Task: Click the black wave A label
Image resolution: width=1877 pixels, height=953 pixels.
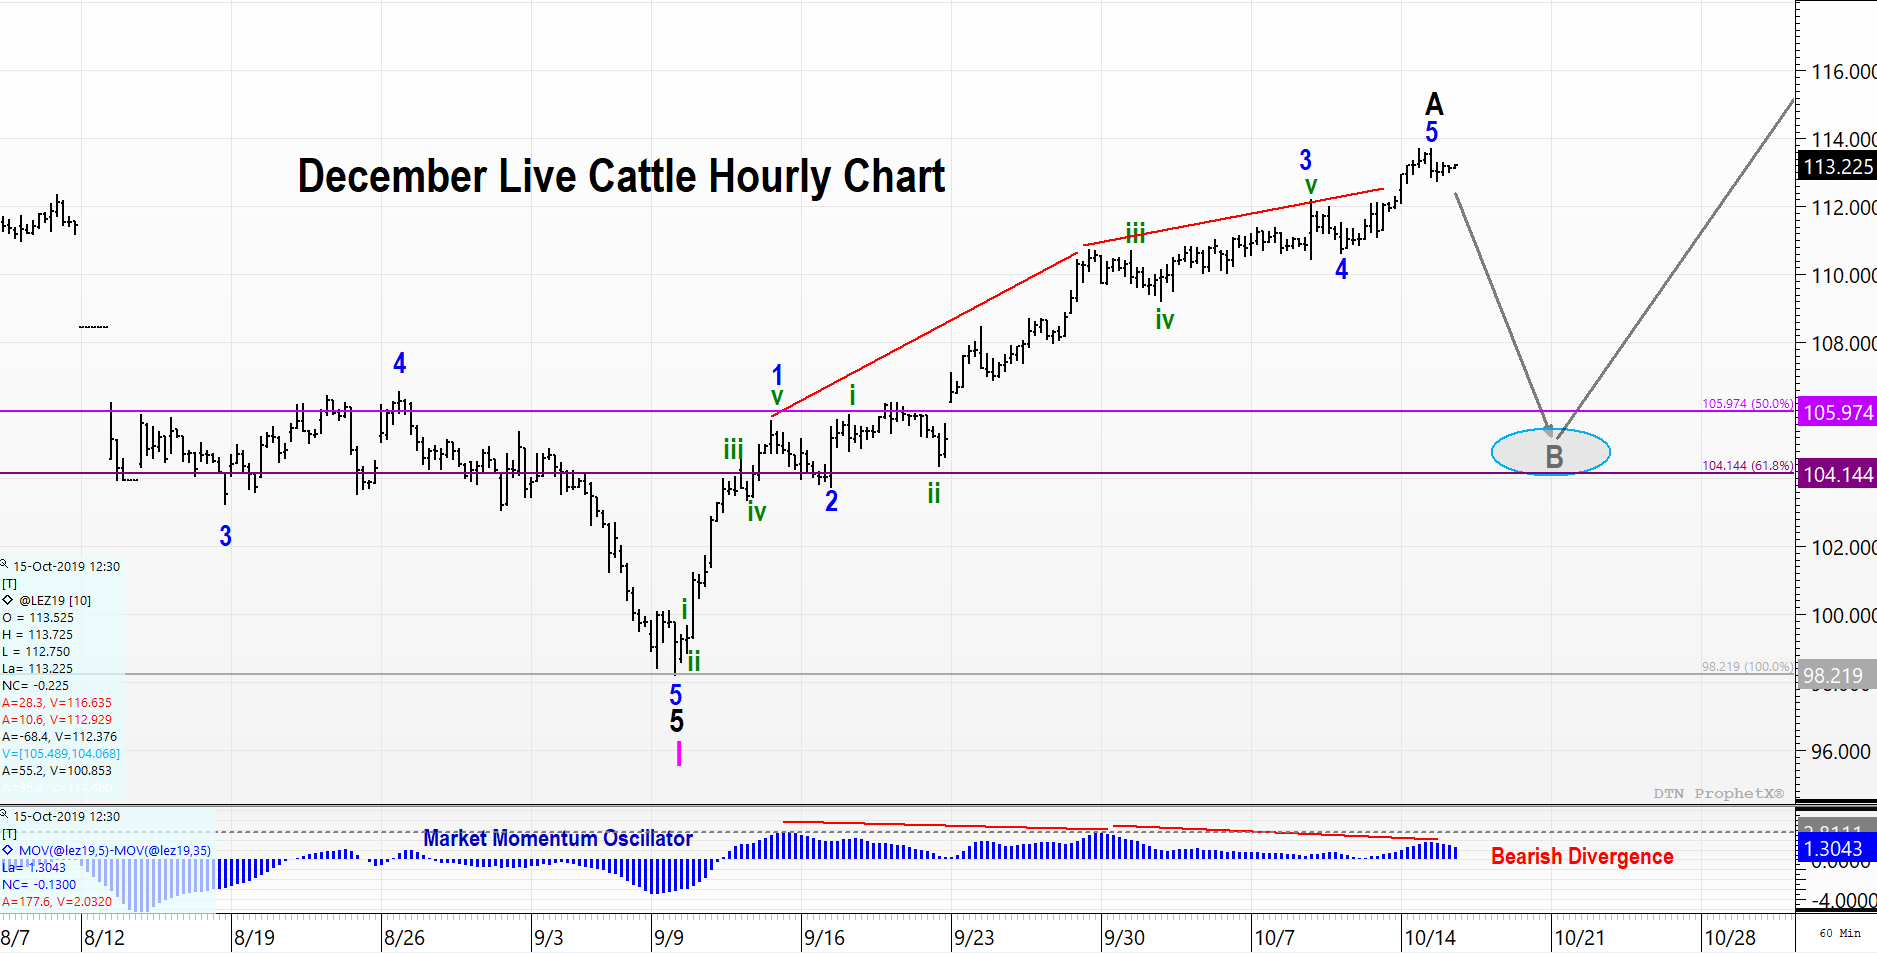Action: pyautogui.click(x=1434, y=104)
